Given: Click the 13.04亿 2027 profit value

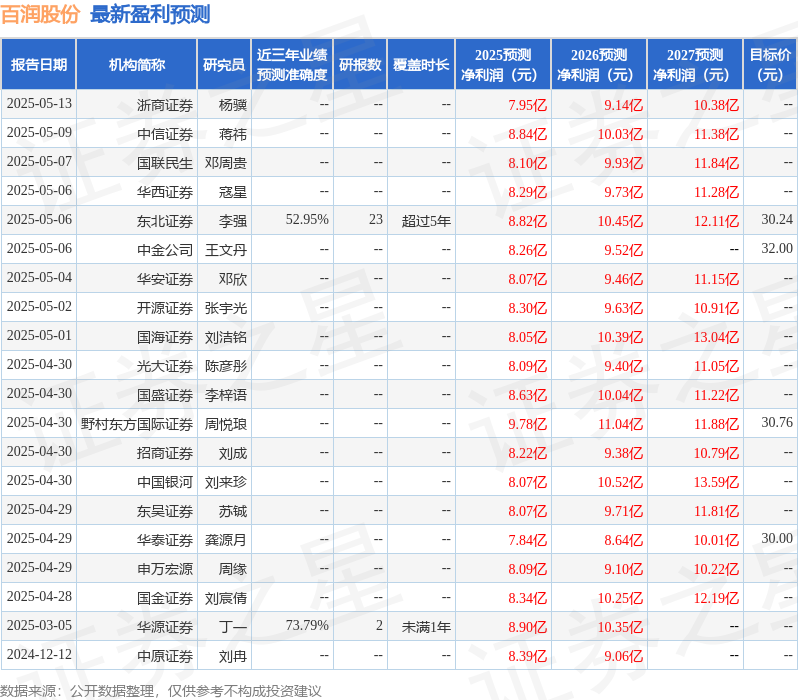Looking at the screenshot, I should tap(716, 338).
